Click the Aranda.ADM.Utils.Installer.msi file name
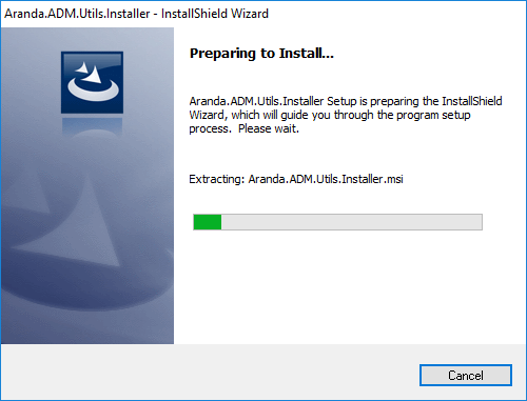This screenshot has width=527, height=401. point(326,179)
